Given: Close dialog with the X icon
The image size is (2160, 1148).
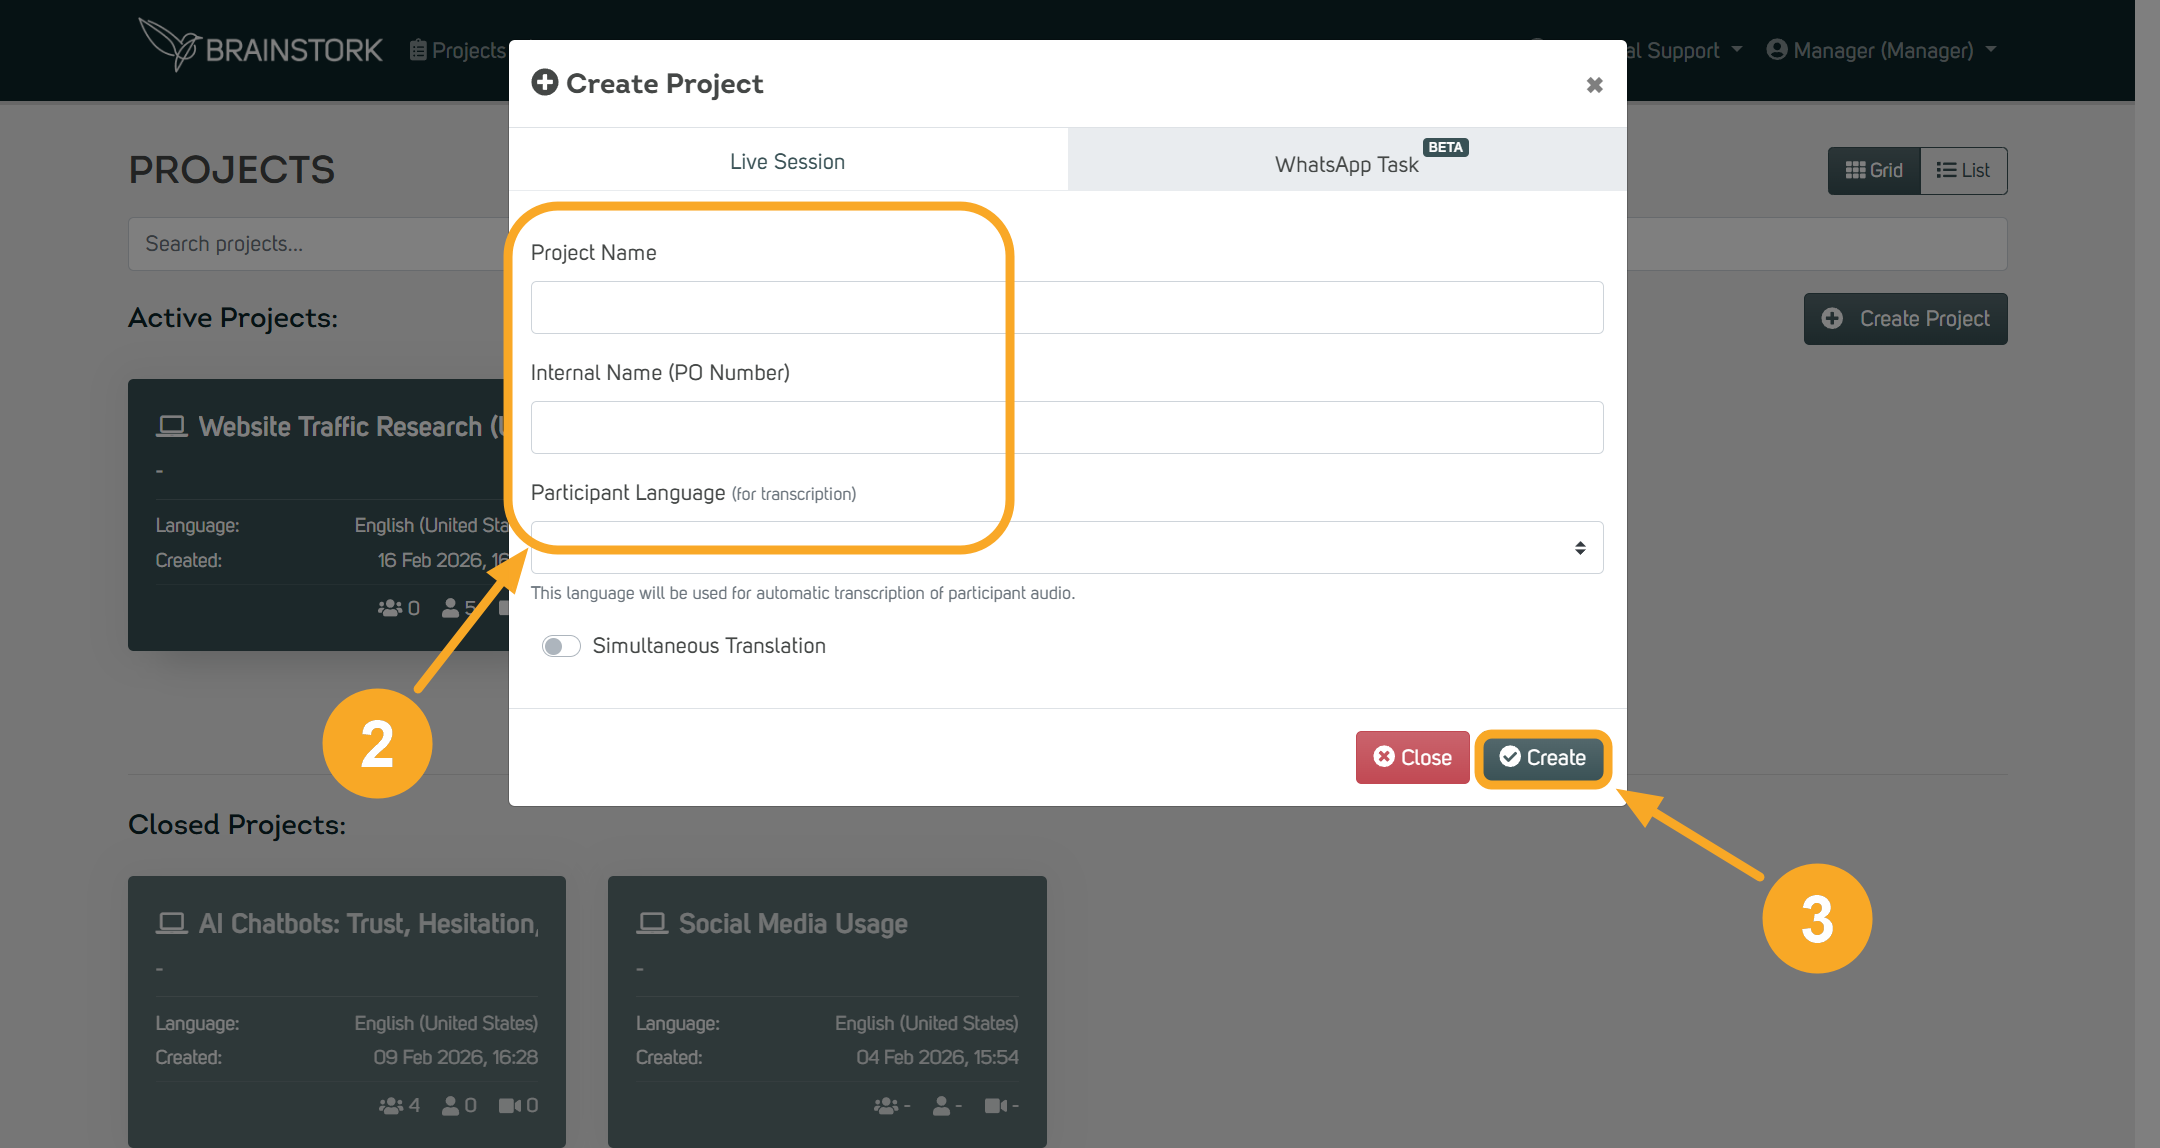Looking at the screenshot, I should [x=1594, y=85].
